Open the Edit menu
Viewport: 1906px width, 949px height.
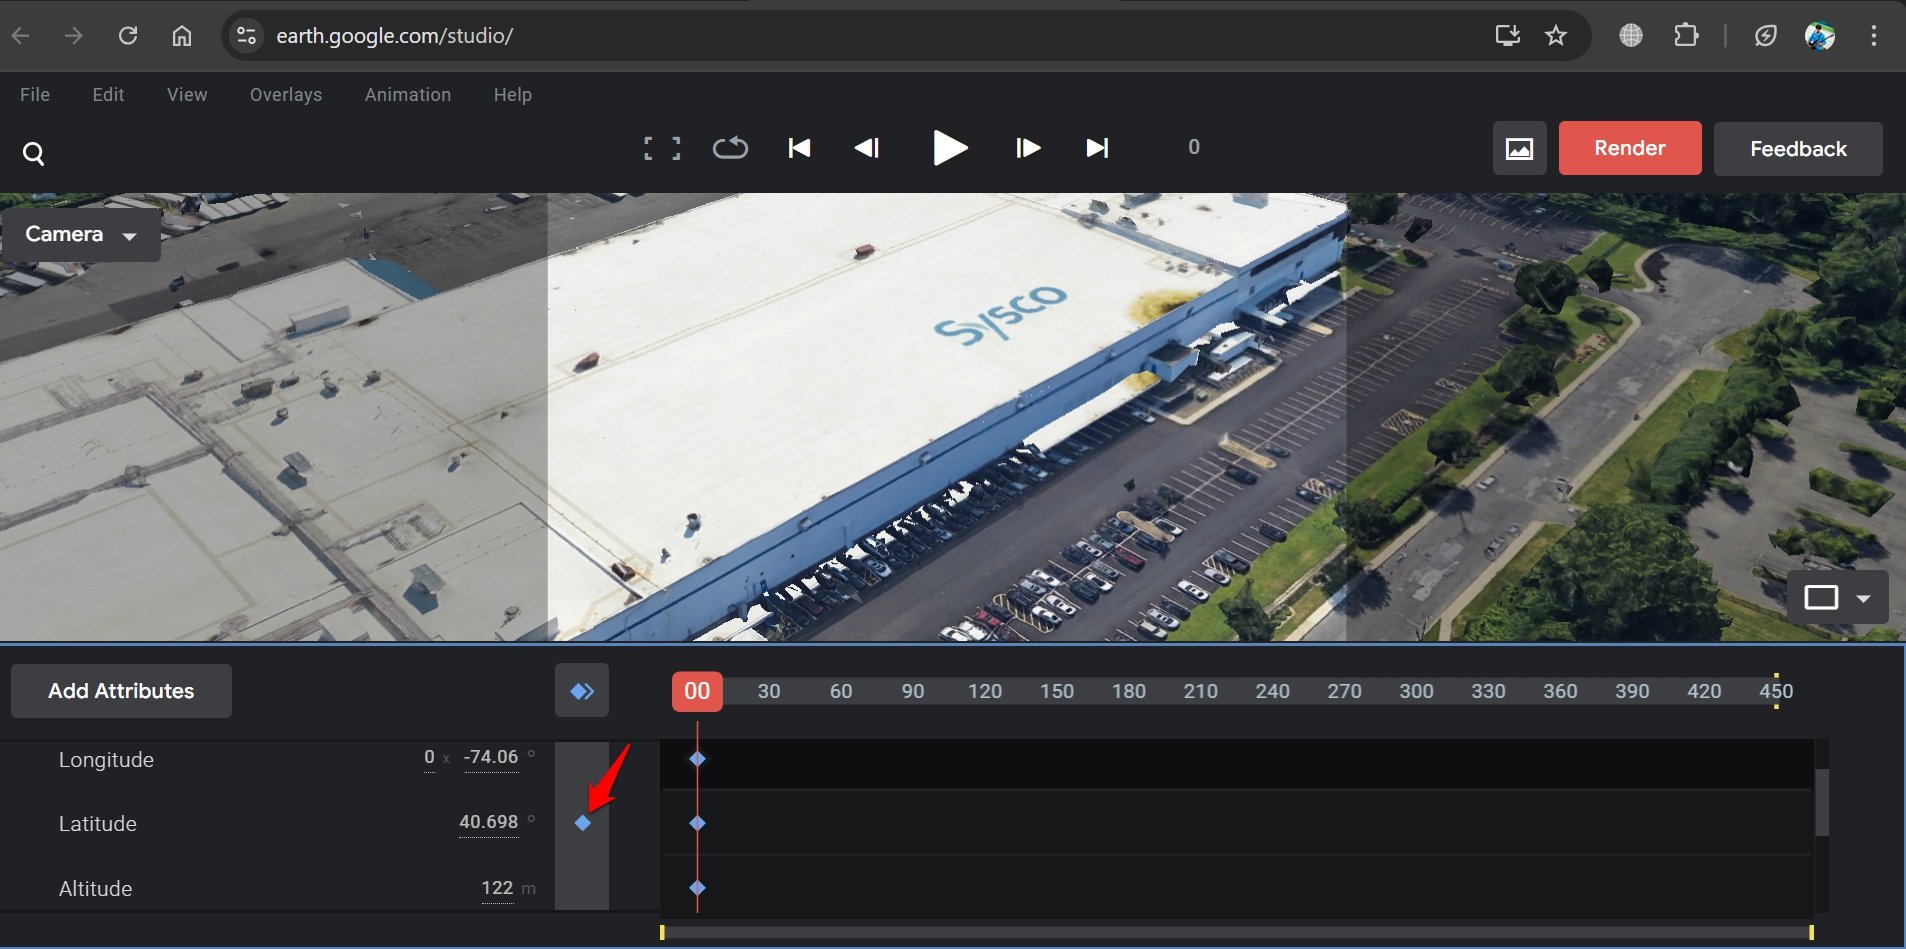pyautogui.click(x=108, y=94)
